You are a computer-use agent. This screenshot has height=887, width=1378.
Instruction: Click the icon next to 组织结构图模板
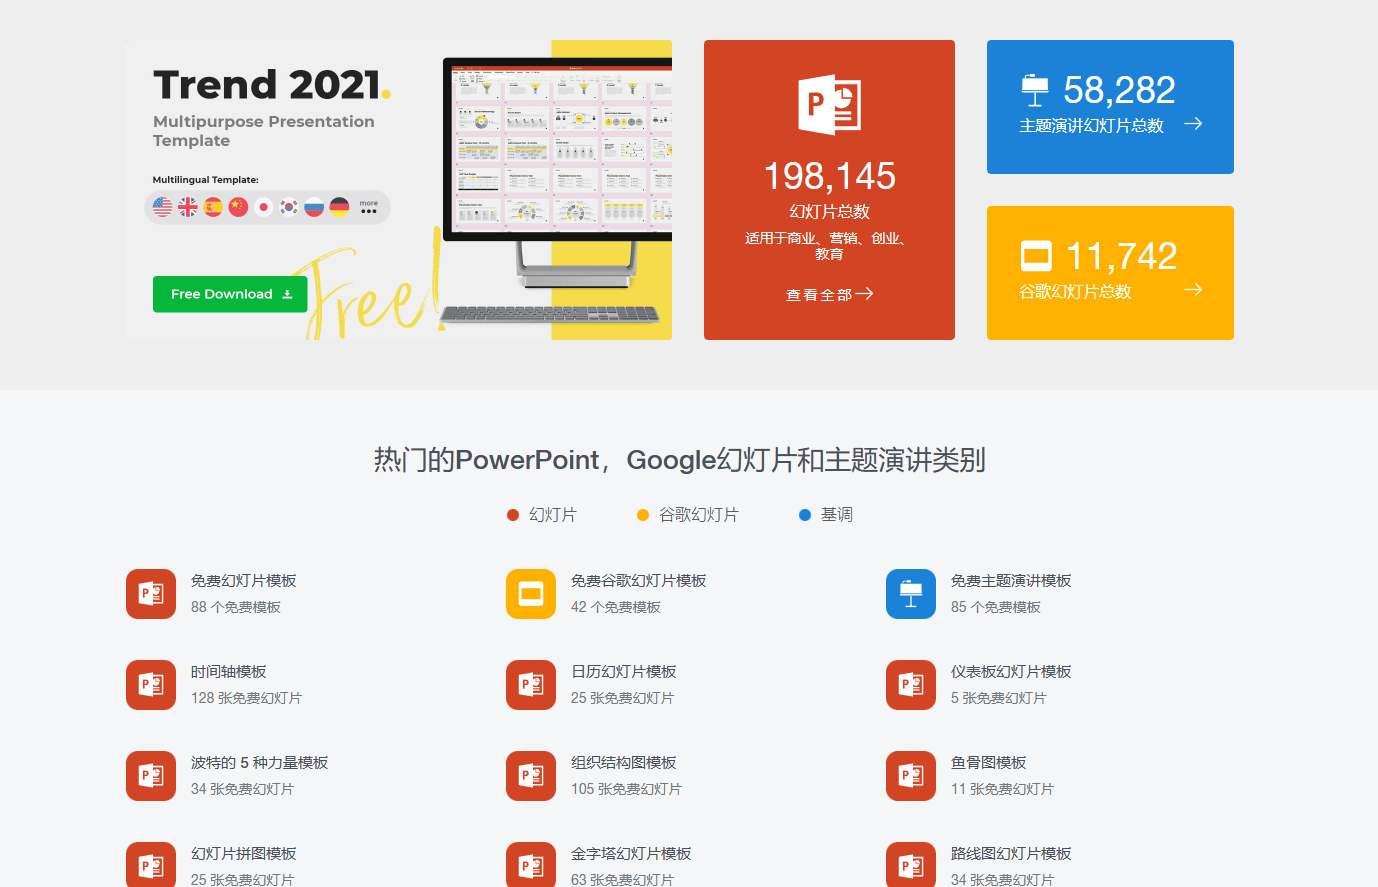[531, 776]
